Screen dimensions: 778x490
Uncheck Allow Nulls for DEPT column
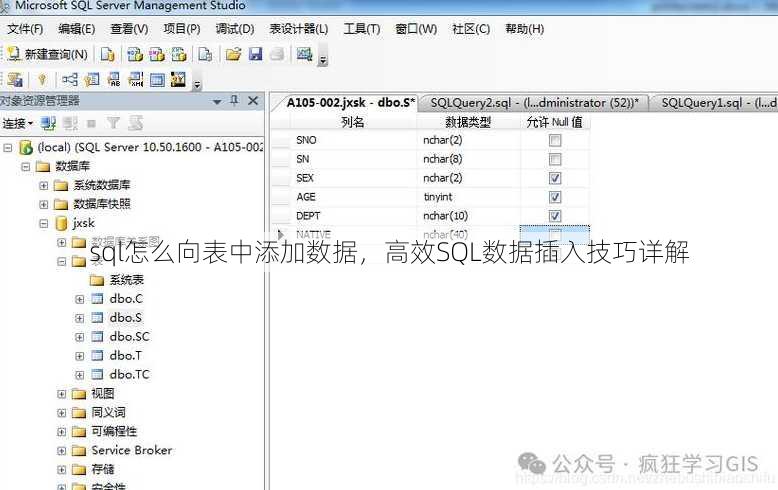555,216
